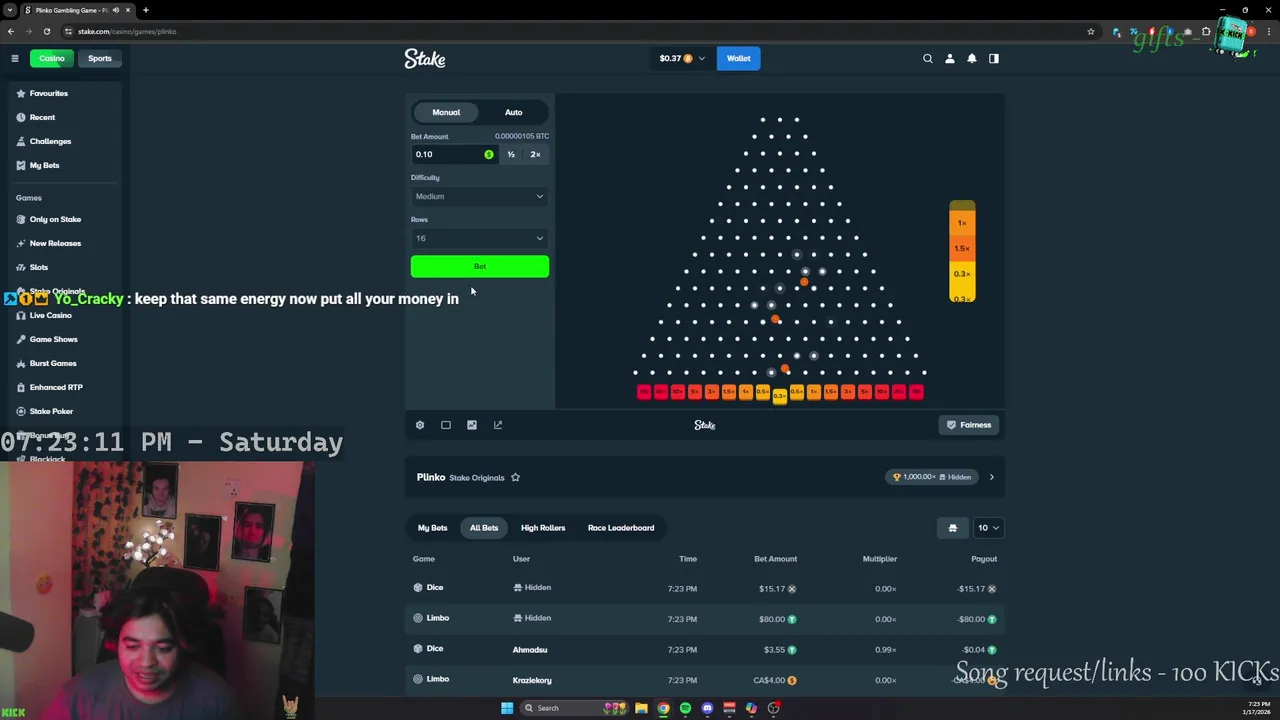Screen dimensions: 1280x720
Task: Switch to Auto betting mode
Action: (x=513, y=112)
